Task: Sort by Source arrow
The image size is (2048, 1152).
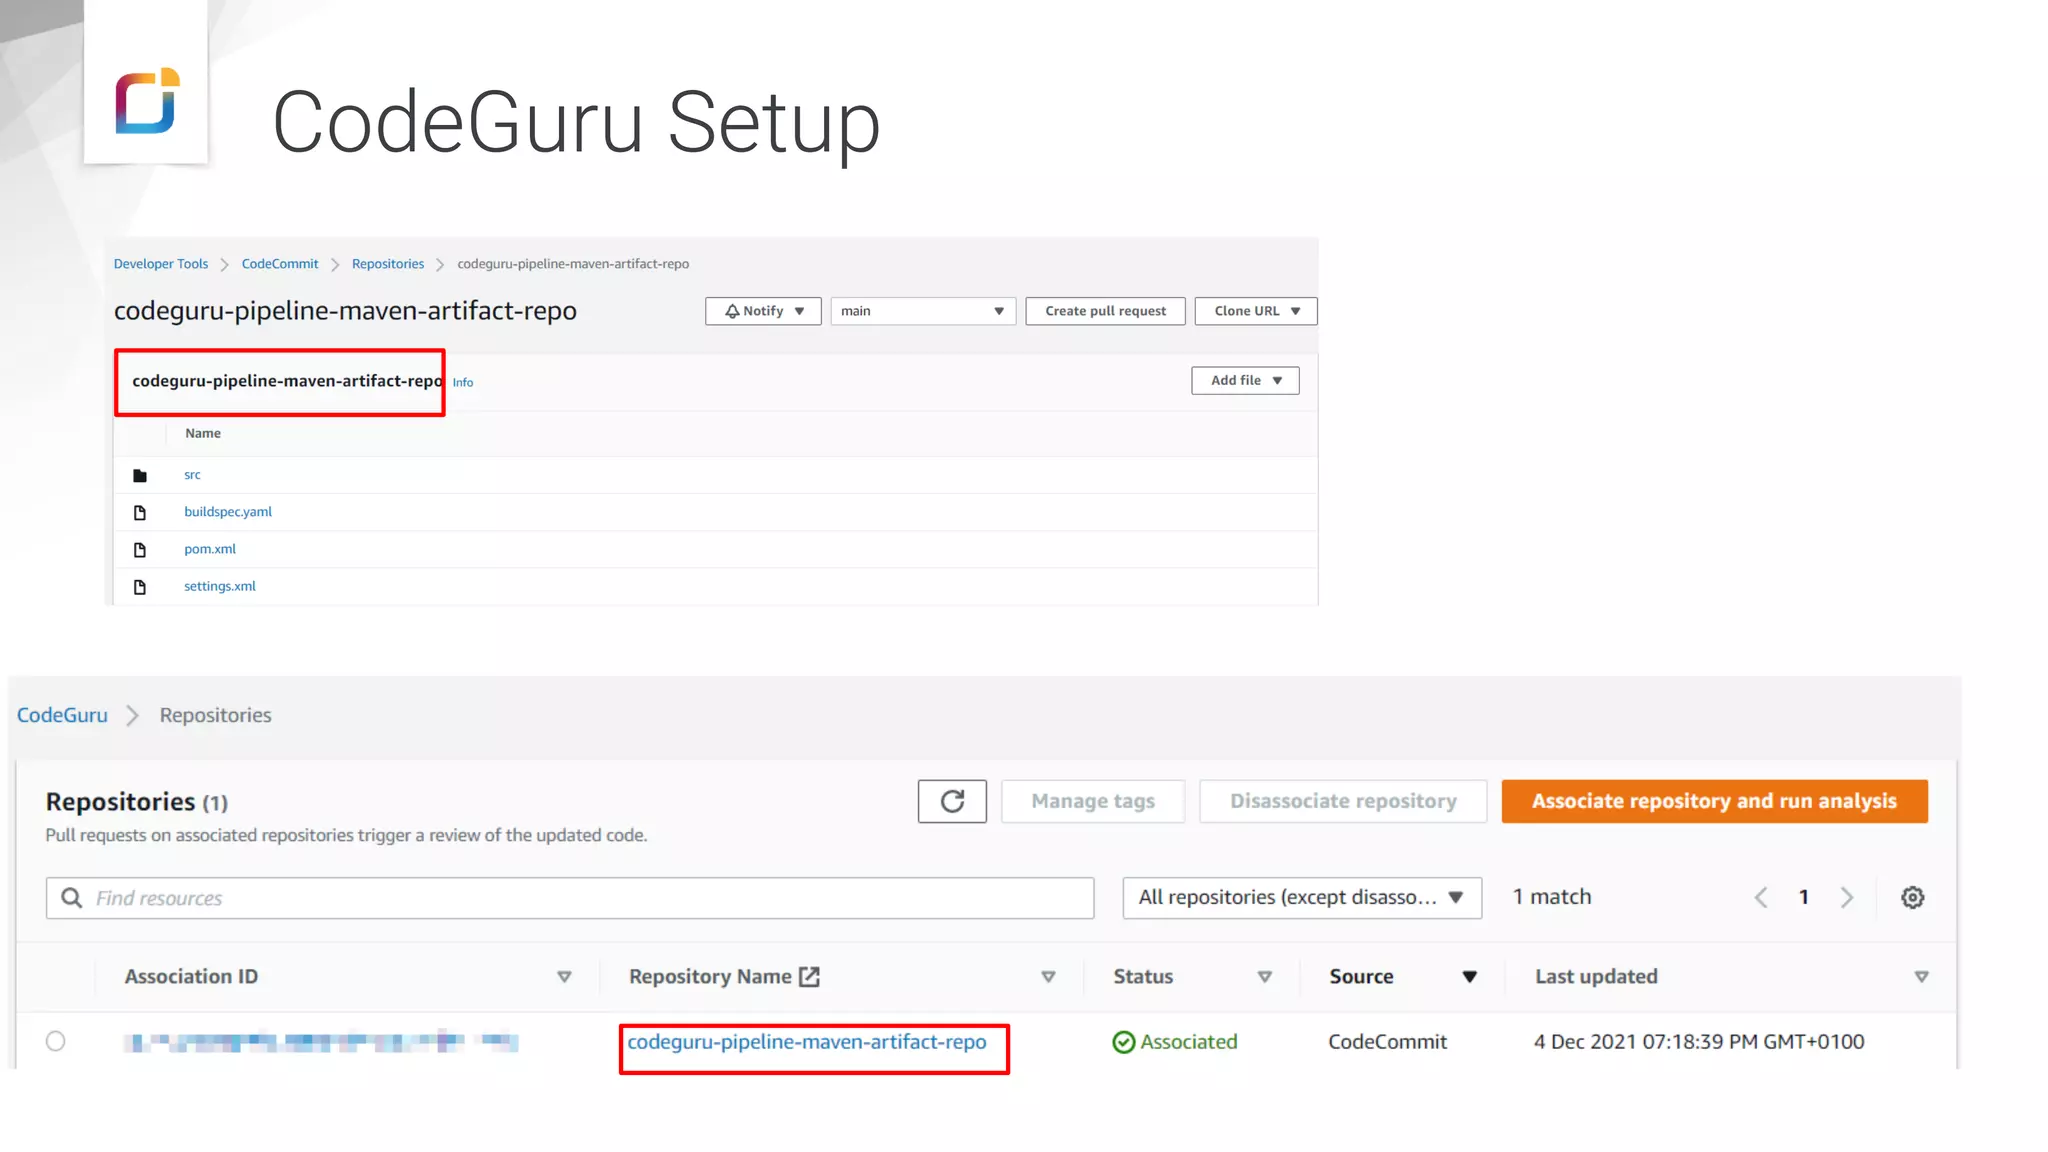Action: [1469, 977]
